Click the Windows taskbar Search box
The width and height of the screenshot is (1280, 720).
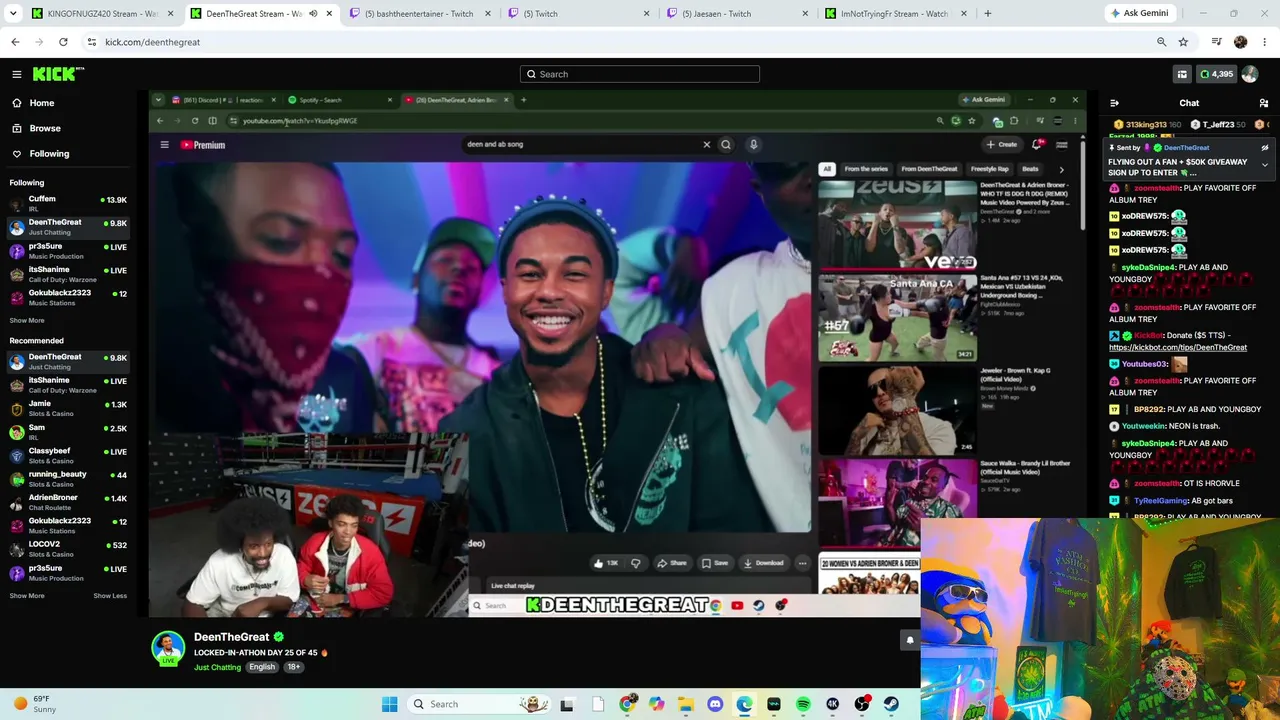[478, 704]
